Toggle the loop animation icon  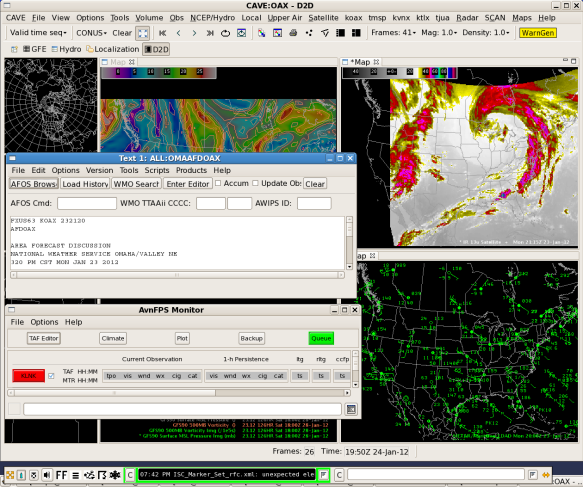225,33
